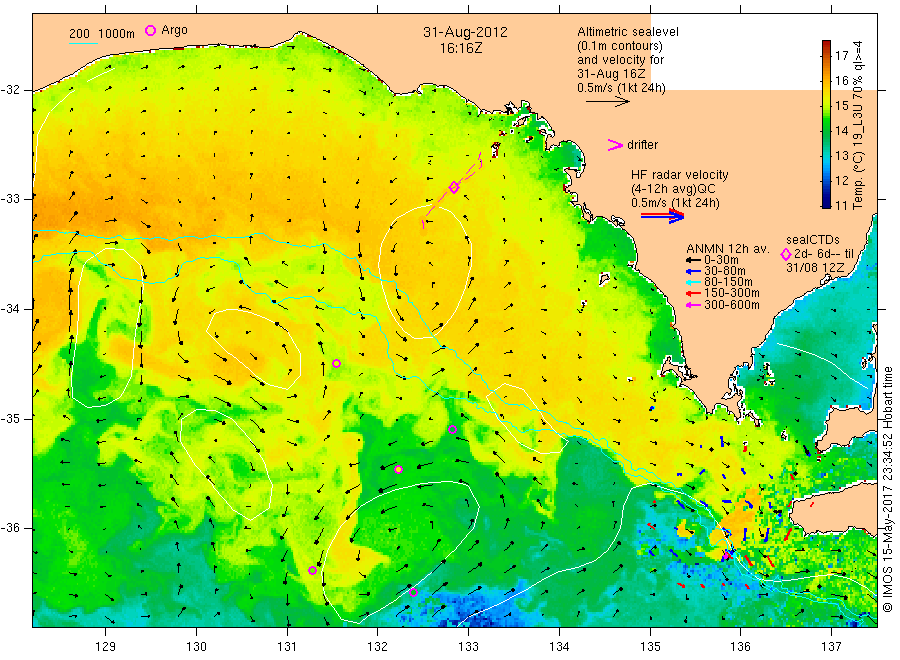Select Argo float marker near 132.8E, 35.1S
Screen dimensions: 900x660
452,429
